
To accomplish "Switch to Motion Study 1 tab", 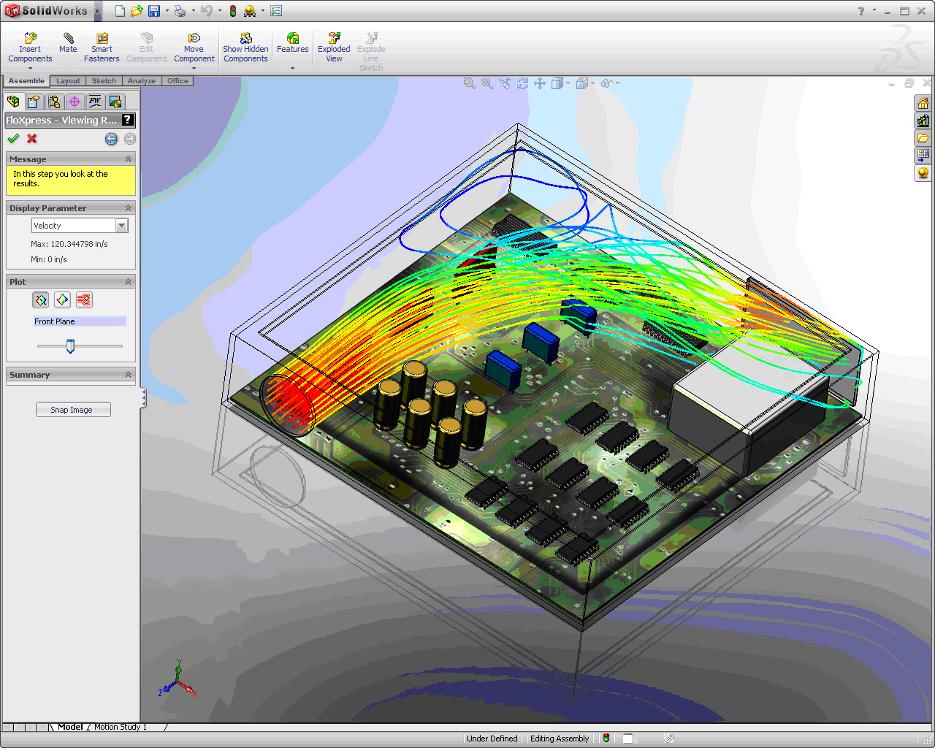I will click(120, 727).
